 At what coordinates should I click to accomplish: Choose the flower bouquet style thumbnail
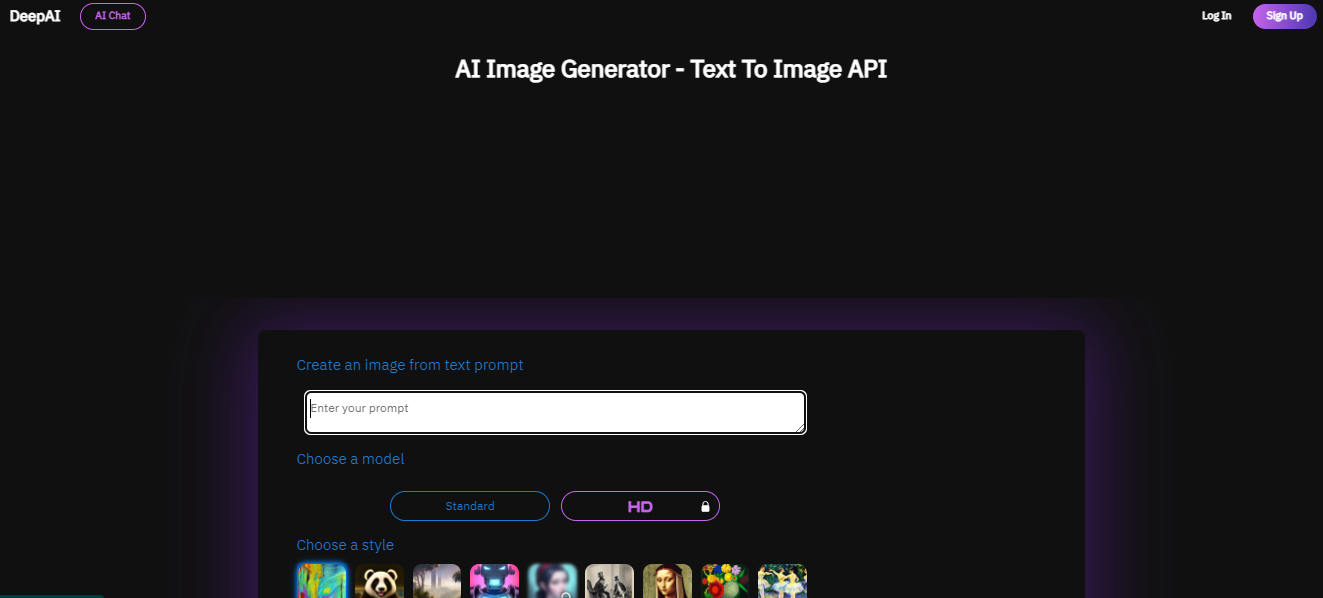pyautogui.click(x=725, y=581)
